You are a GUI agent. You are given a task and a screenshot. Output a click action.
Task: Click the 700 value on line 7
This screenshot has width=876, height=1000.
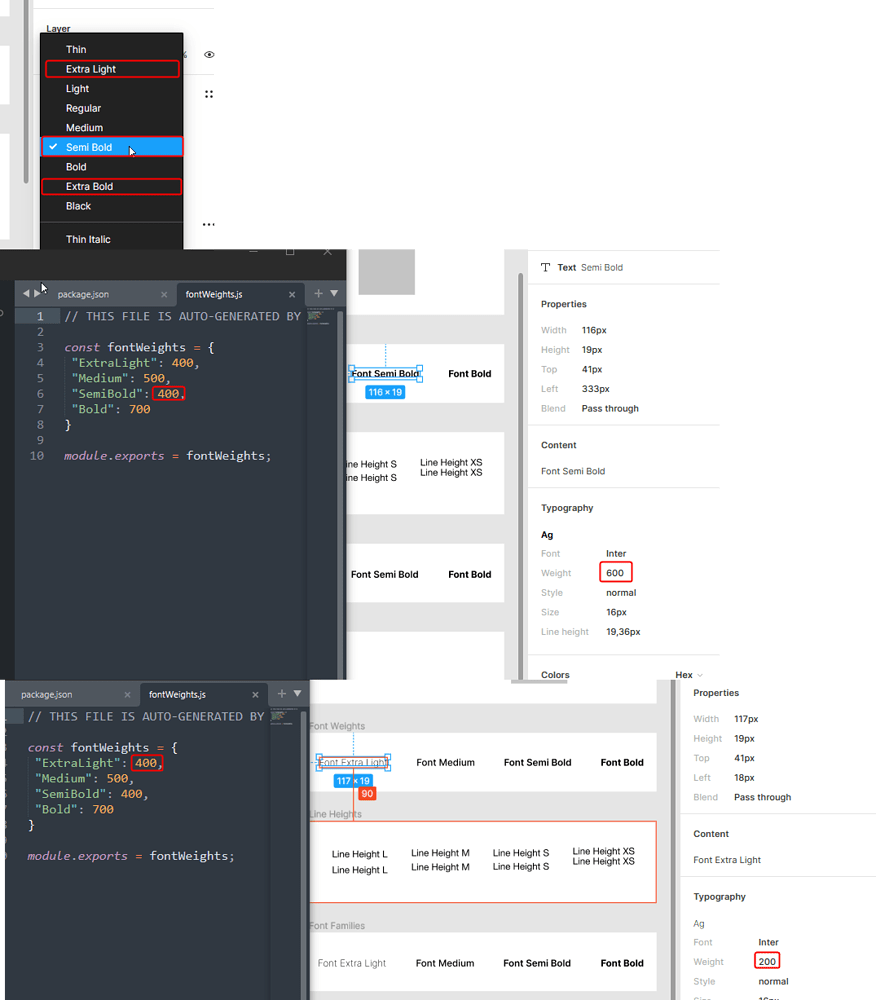point(140,409)
